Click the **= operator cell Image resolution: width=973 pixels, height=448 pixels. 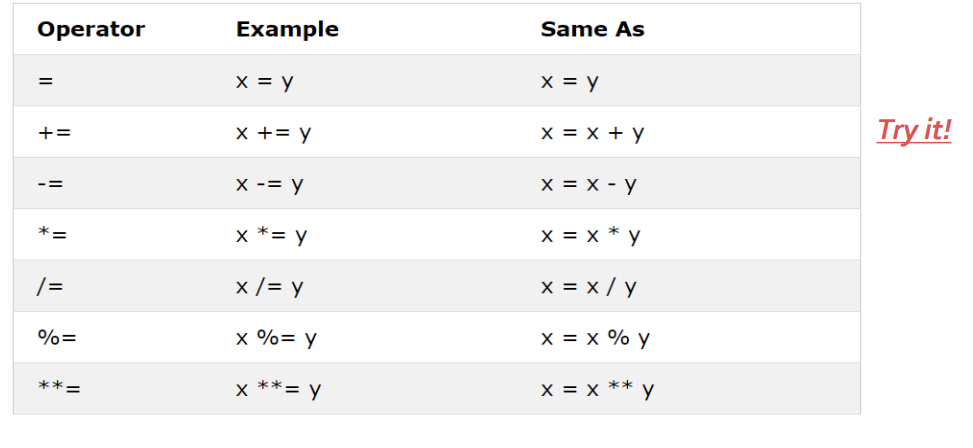(59, 389)
